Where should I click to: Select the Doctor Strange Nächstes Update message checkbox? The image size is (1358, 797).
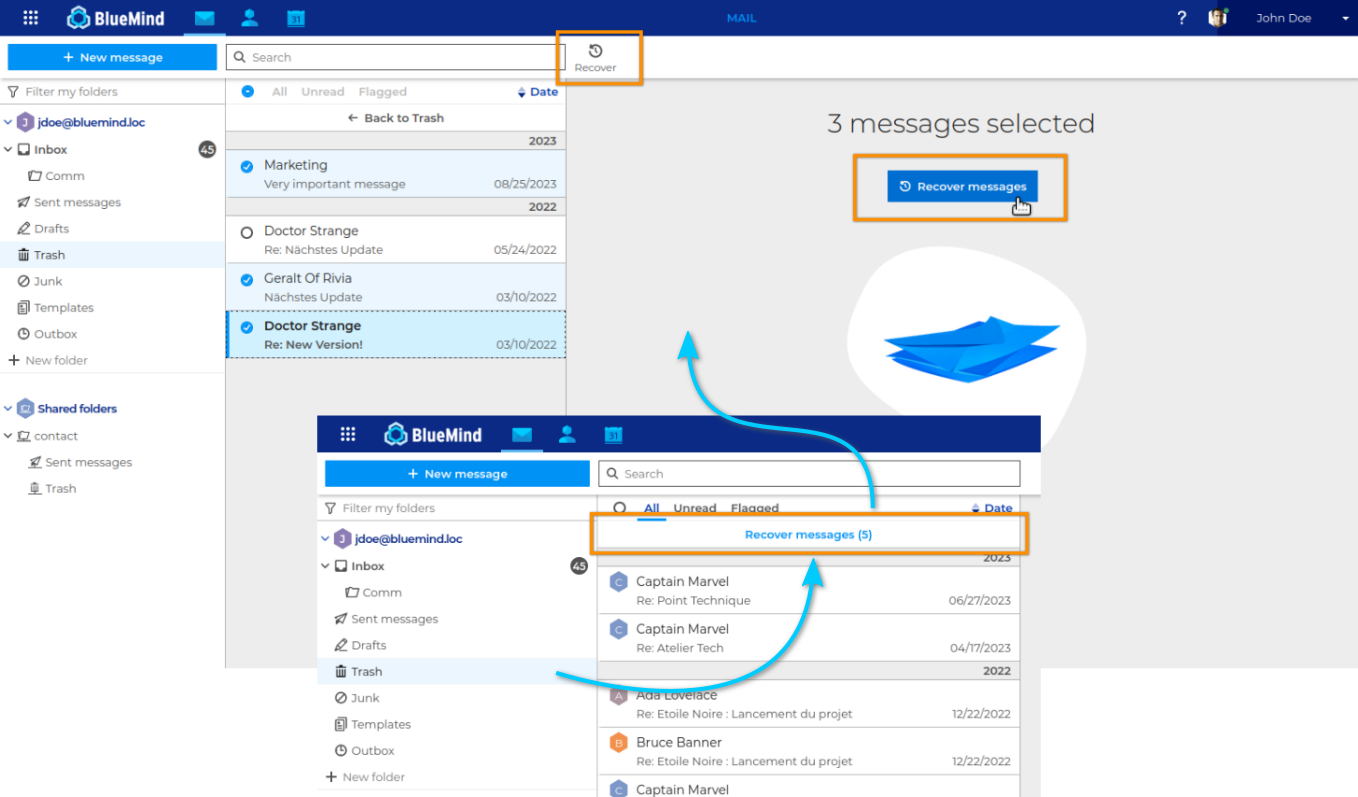tap(247, 232)
